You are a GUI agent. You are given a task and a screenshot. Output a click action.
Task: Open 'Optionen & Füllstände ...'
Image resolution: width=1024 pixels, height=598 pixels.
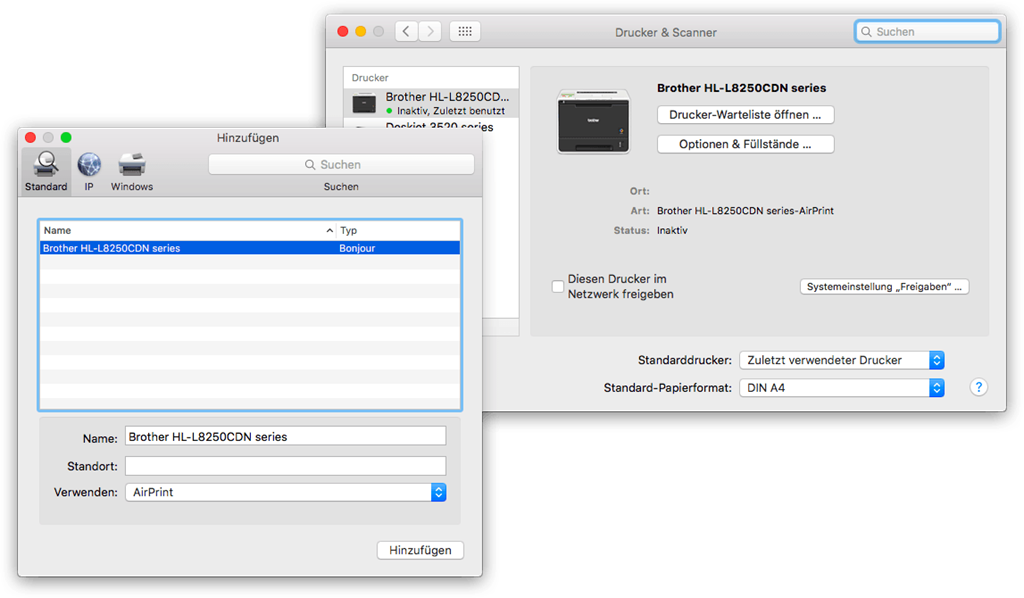[x=745, y=144]
